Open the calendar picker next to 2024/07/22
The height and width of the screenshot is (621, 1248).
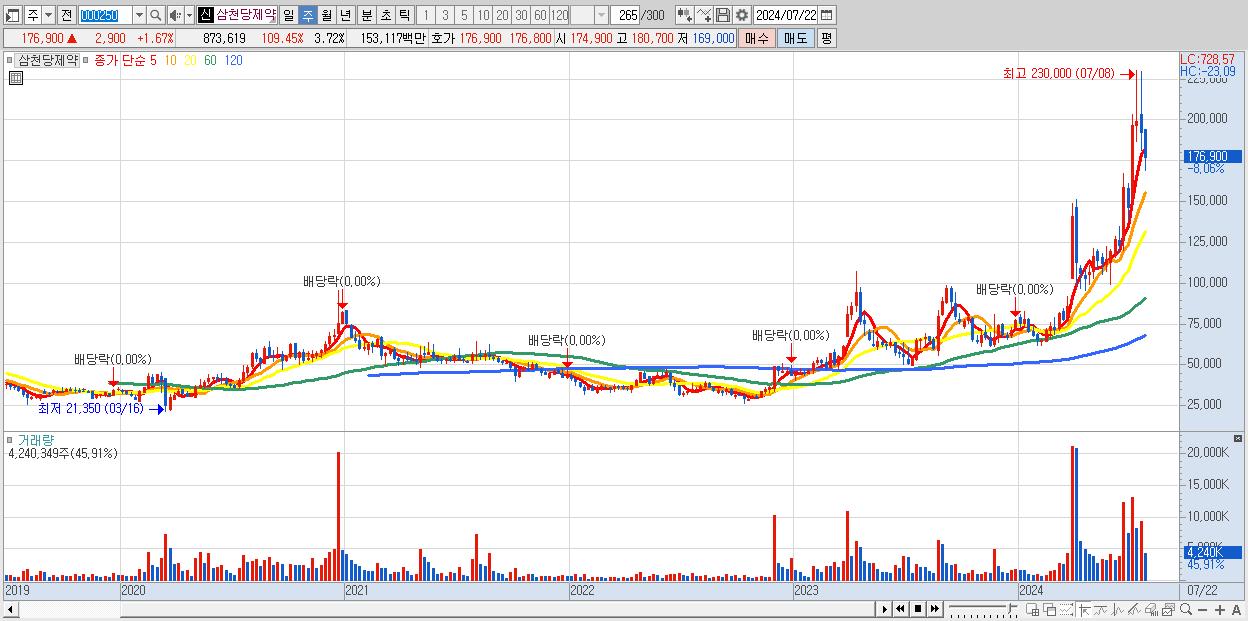pos(827,15)
